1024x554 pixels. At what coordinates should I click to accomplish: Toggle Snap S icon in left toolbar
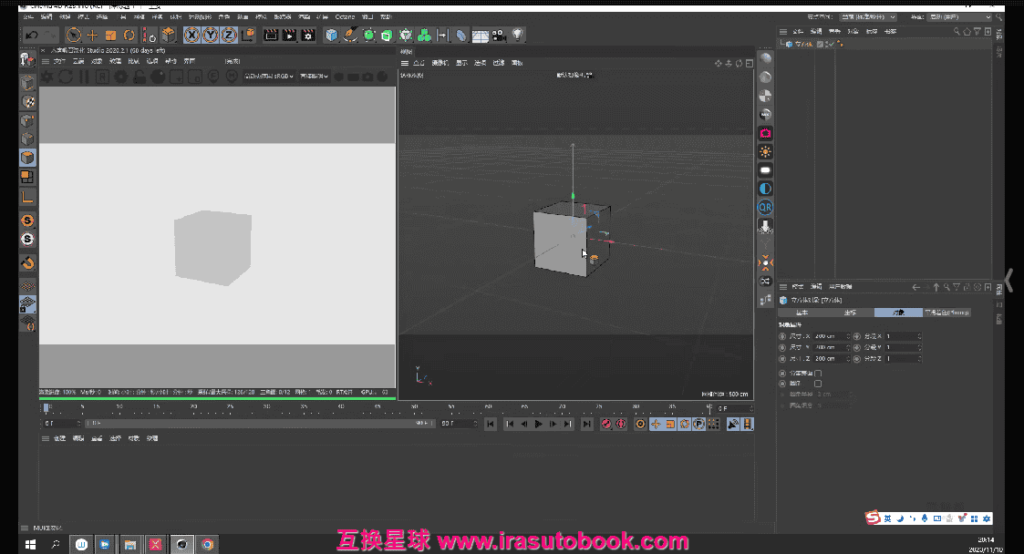coord(27,221)
